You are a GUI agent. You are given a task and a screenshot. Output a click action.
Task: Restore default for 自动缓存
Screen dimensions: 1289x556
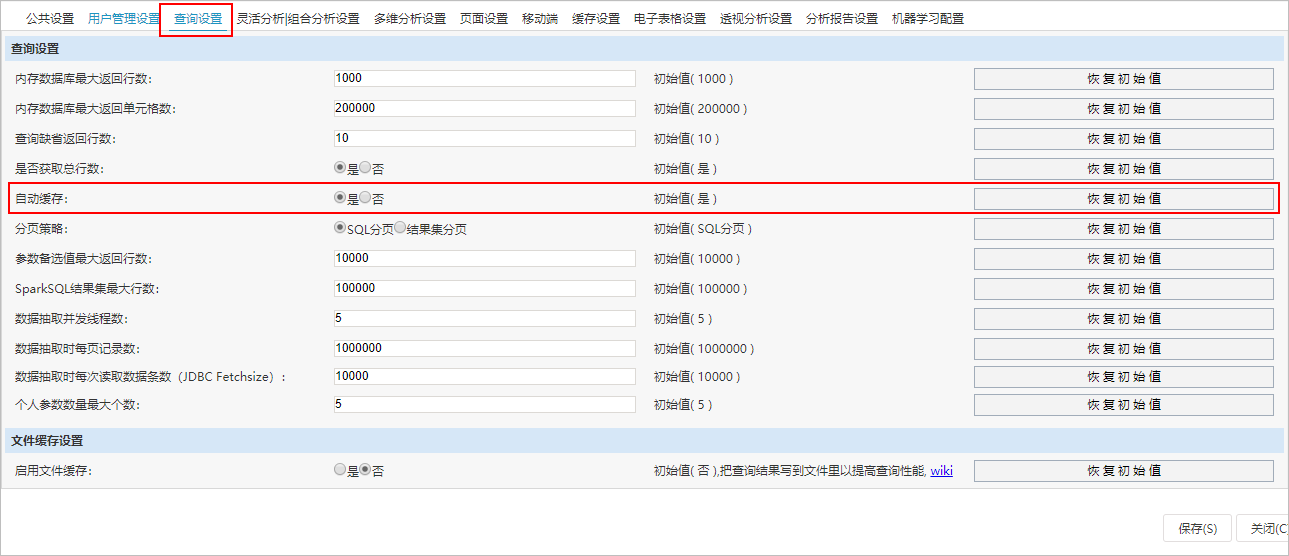(1124, 199)
